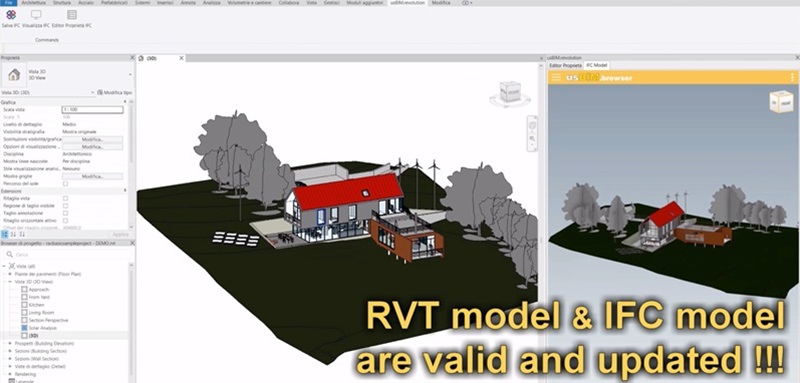This screenshot has height=383, width=800.
Task: Click the Applica button
Action: pos(120,234)
